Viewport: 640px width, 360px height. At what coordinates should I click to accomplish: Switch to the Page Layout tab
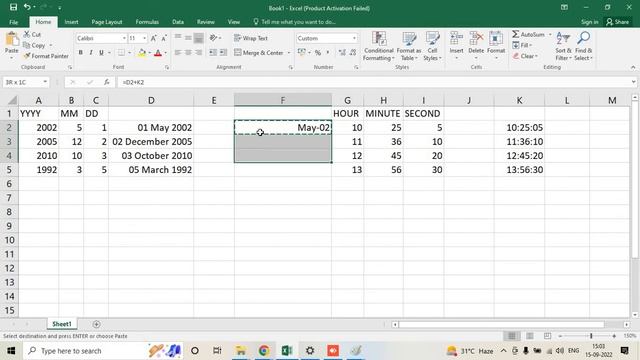[x=107, y=22]
